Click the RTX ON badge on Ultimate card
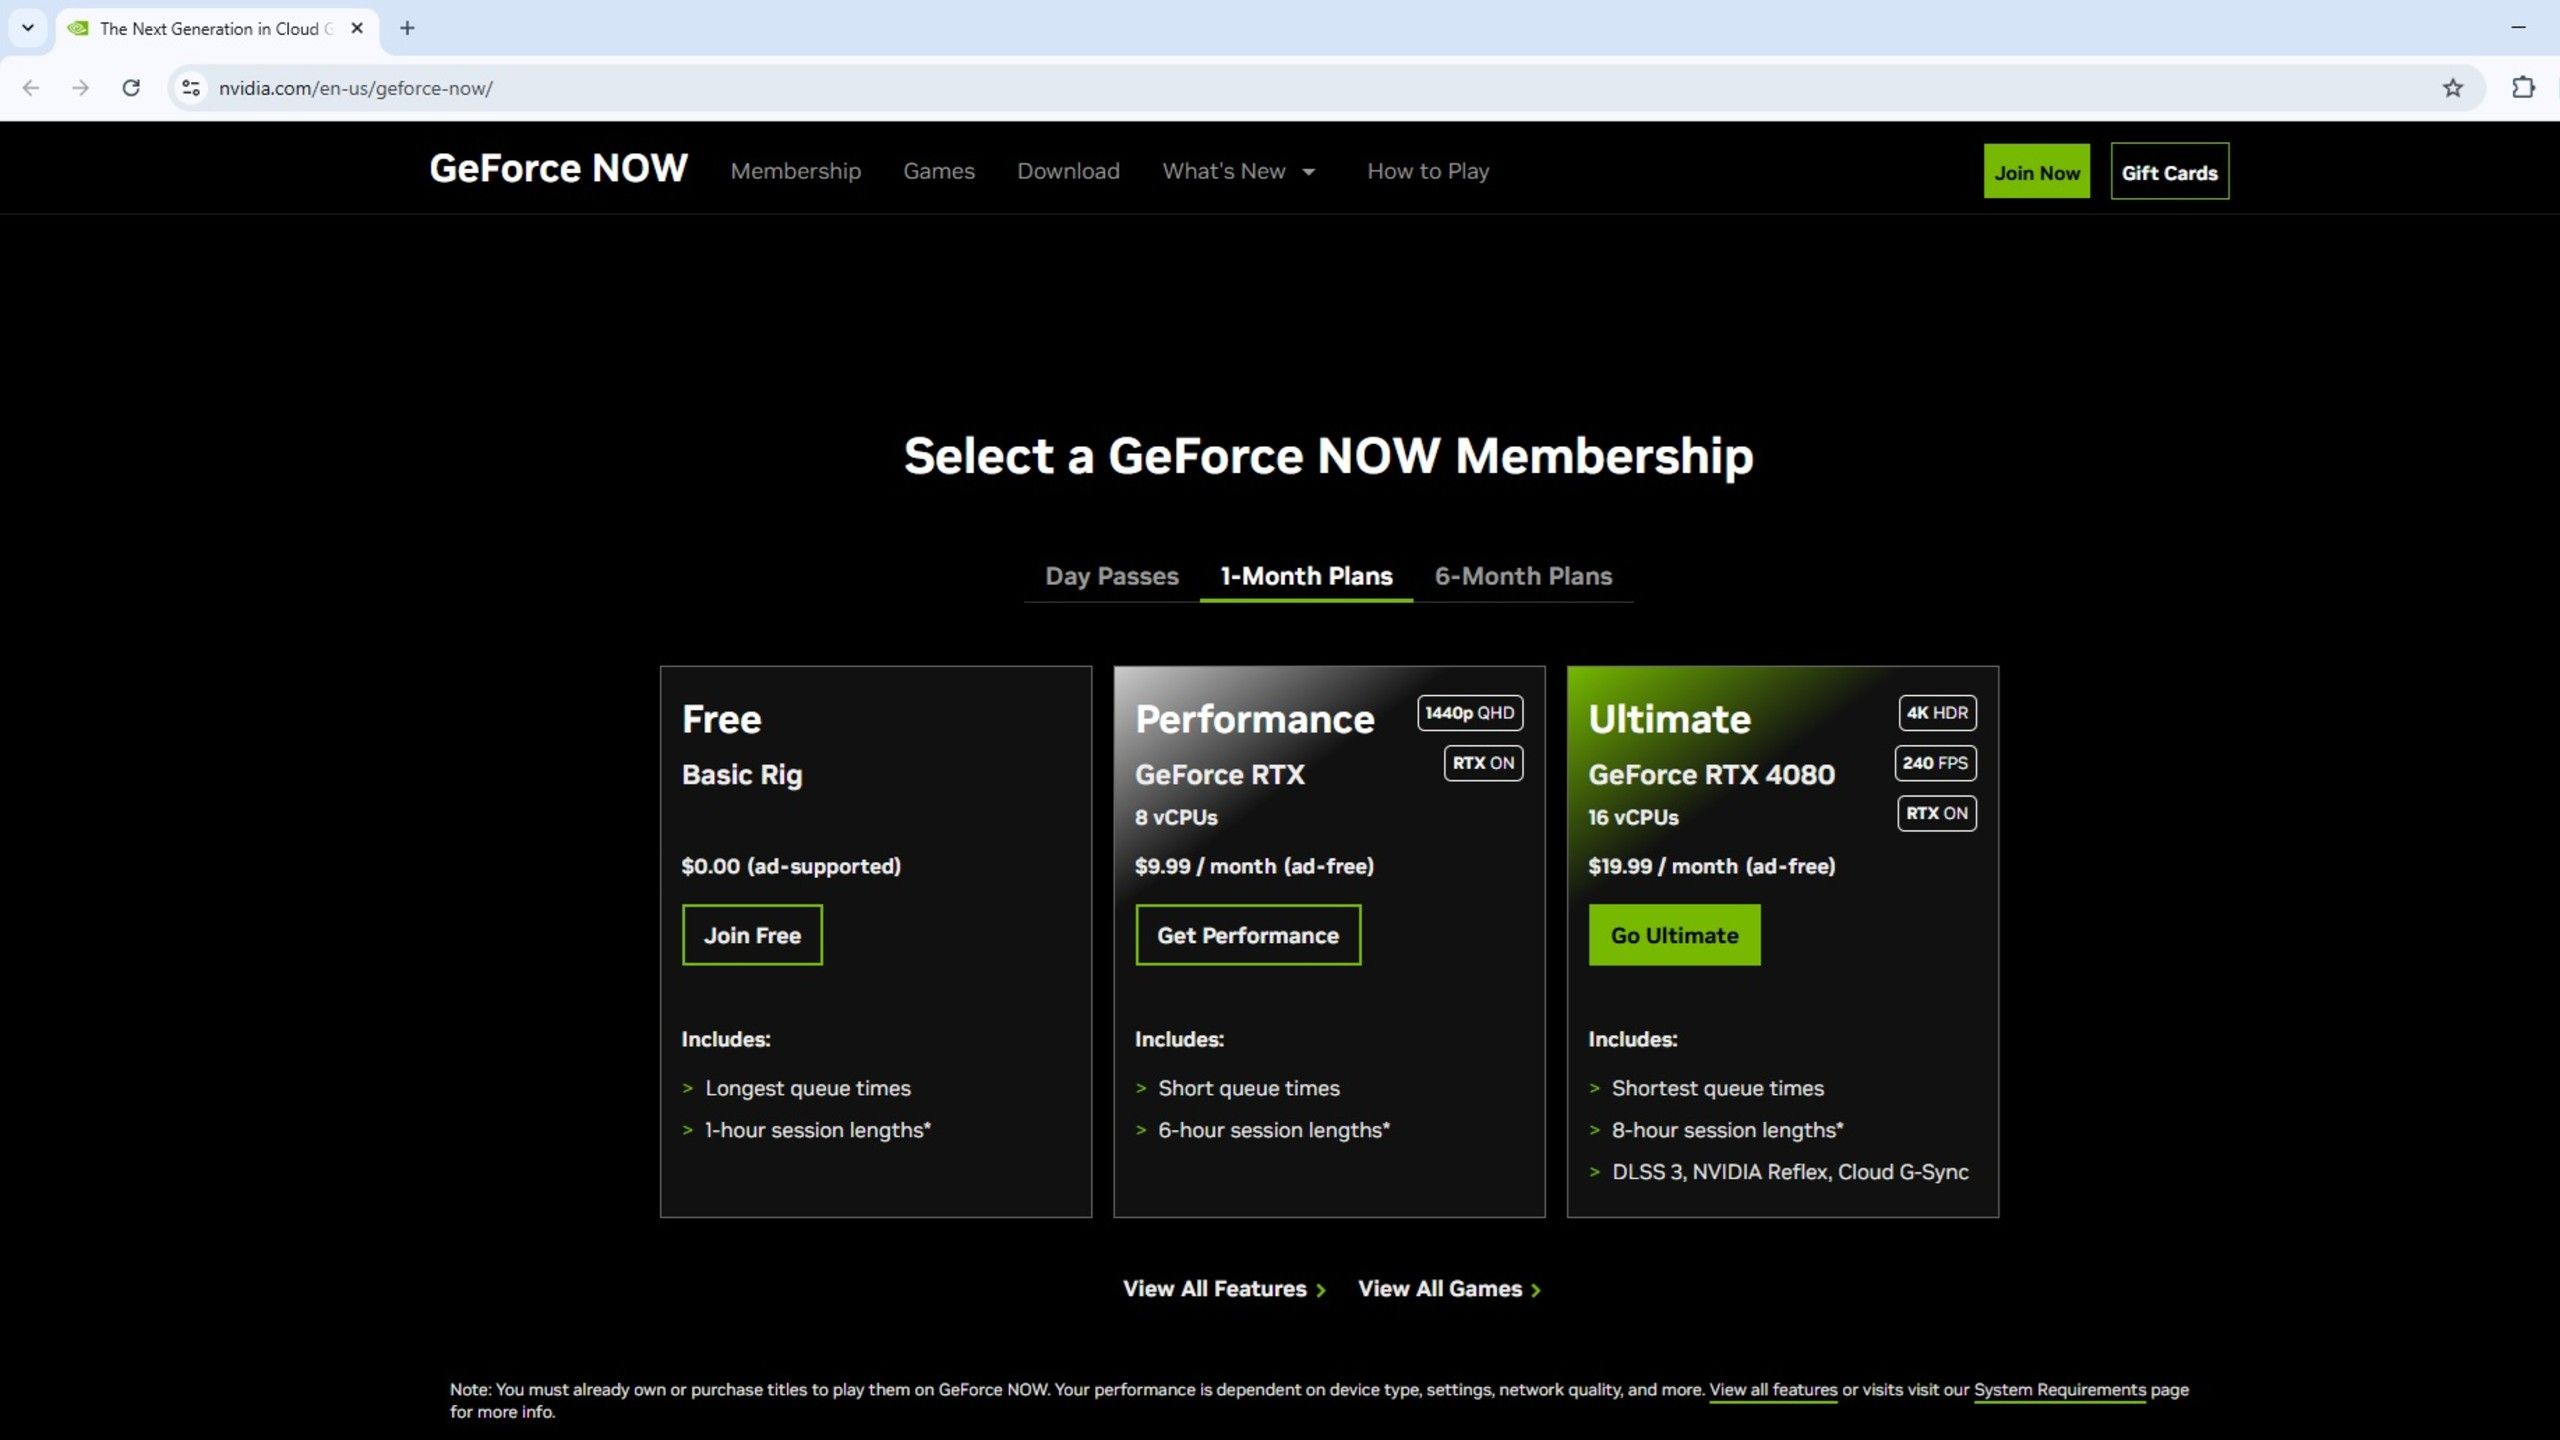 tap(1937, 813)
